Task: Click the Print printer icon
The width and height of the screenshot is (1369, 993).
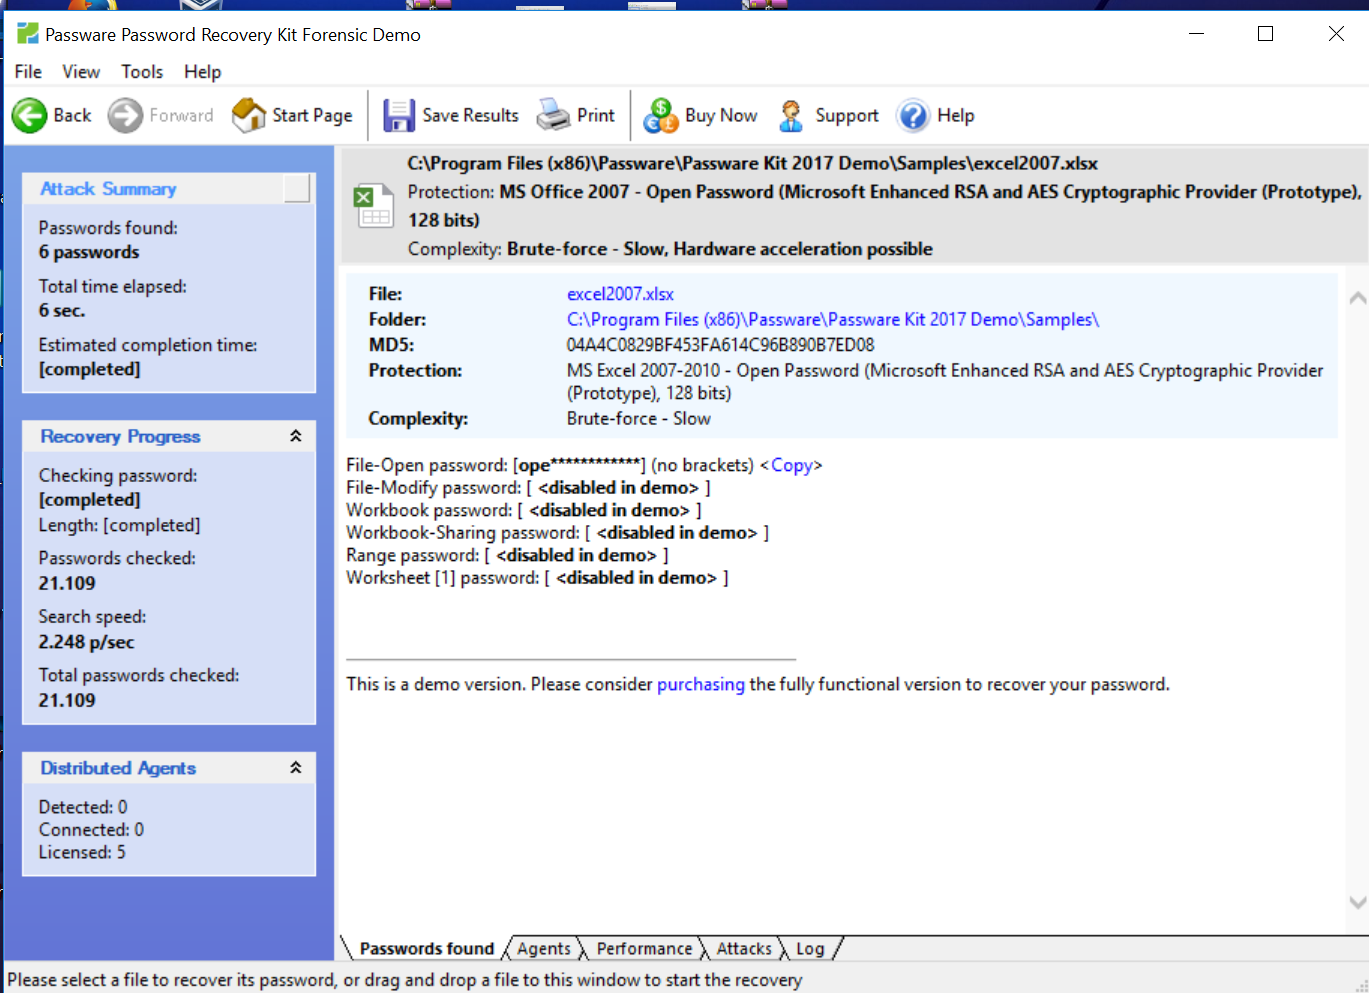Action: (553, 116)
